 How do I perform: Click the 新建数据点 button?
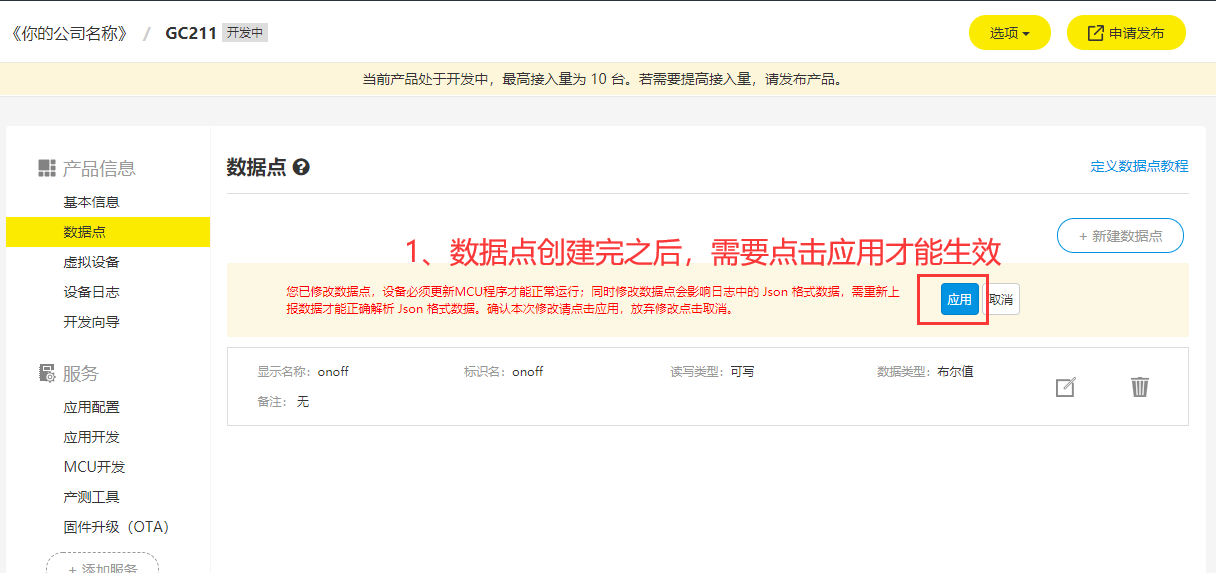pos(1120,236)
